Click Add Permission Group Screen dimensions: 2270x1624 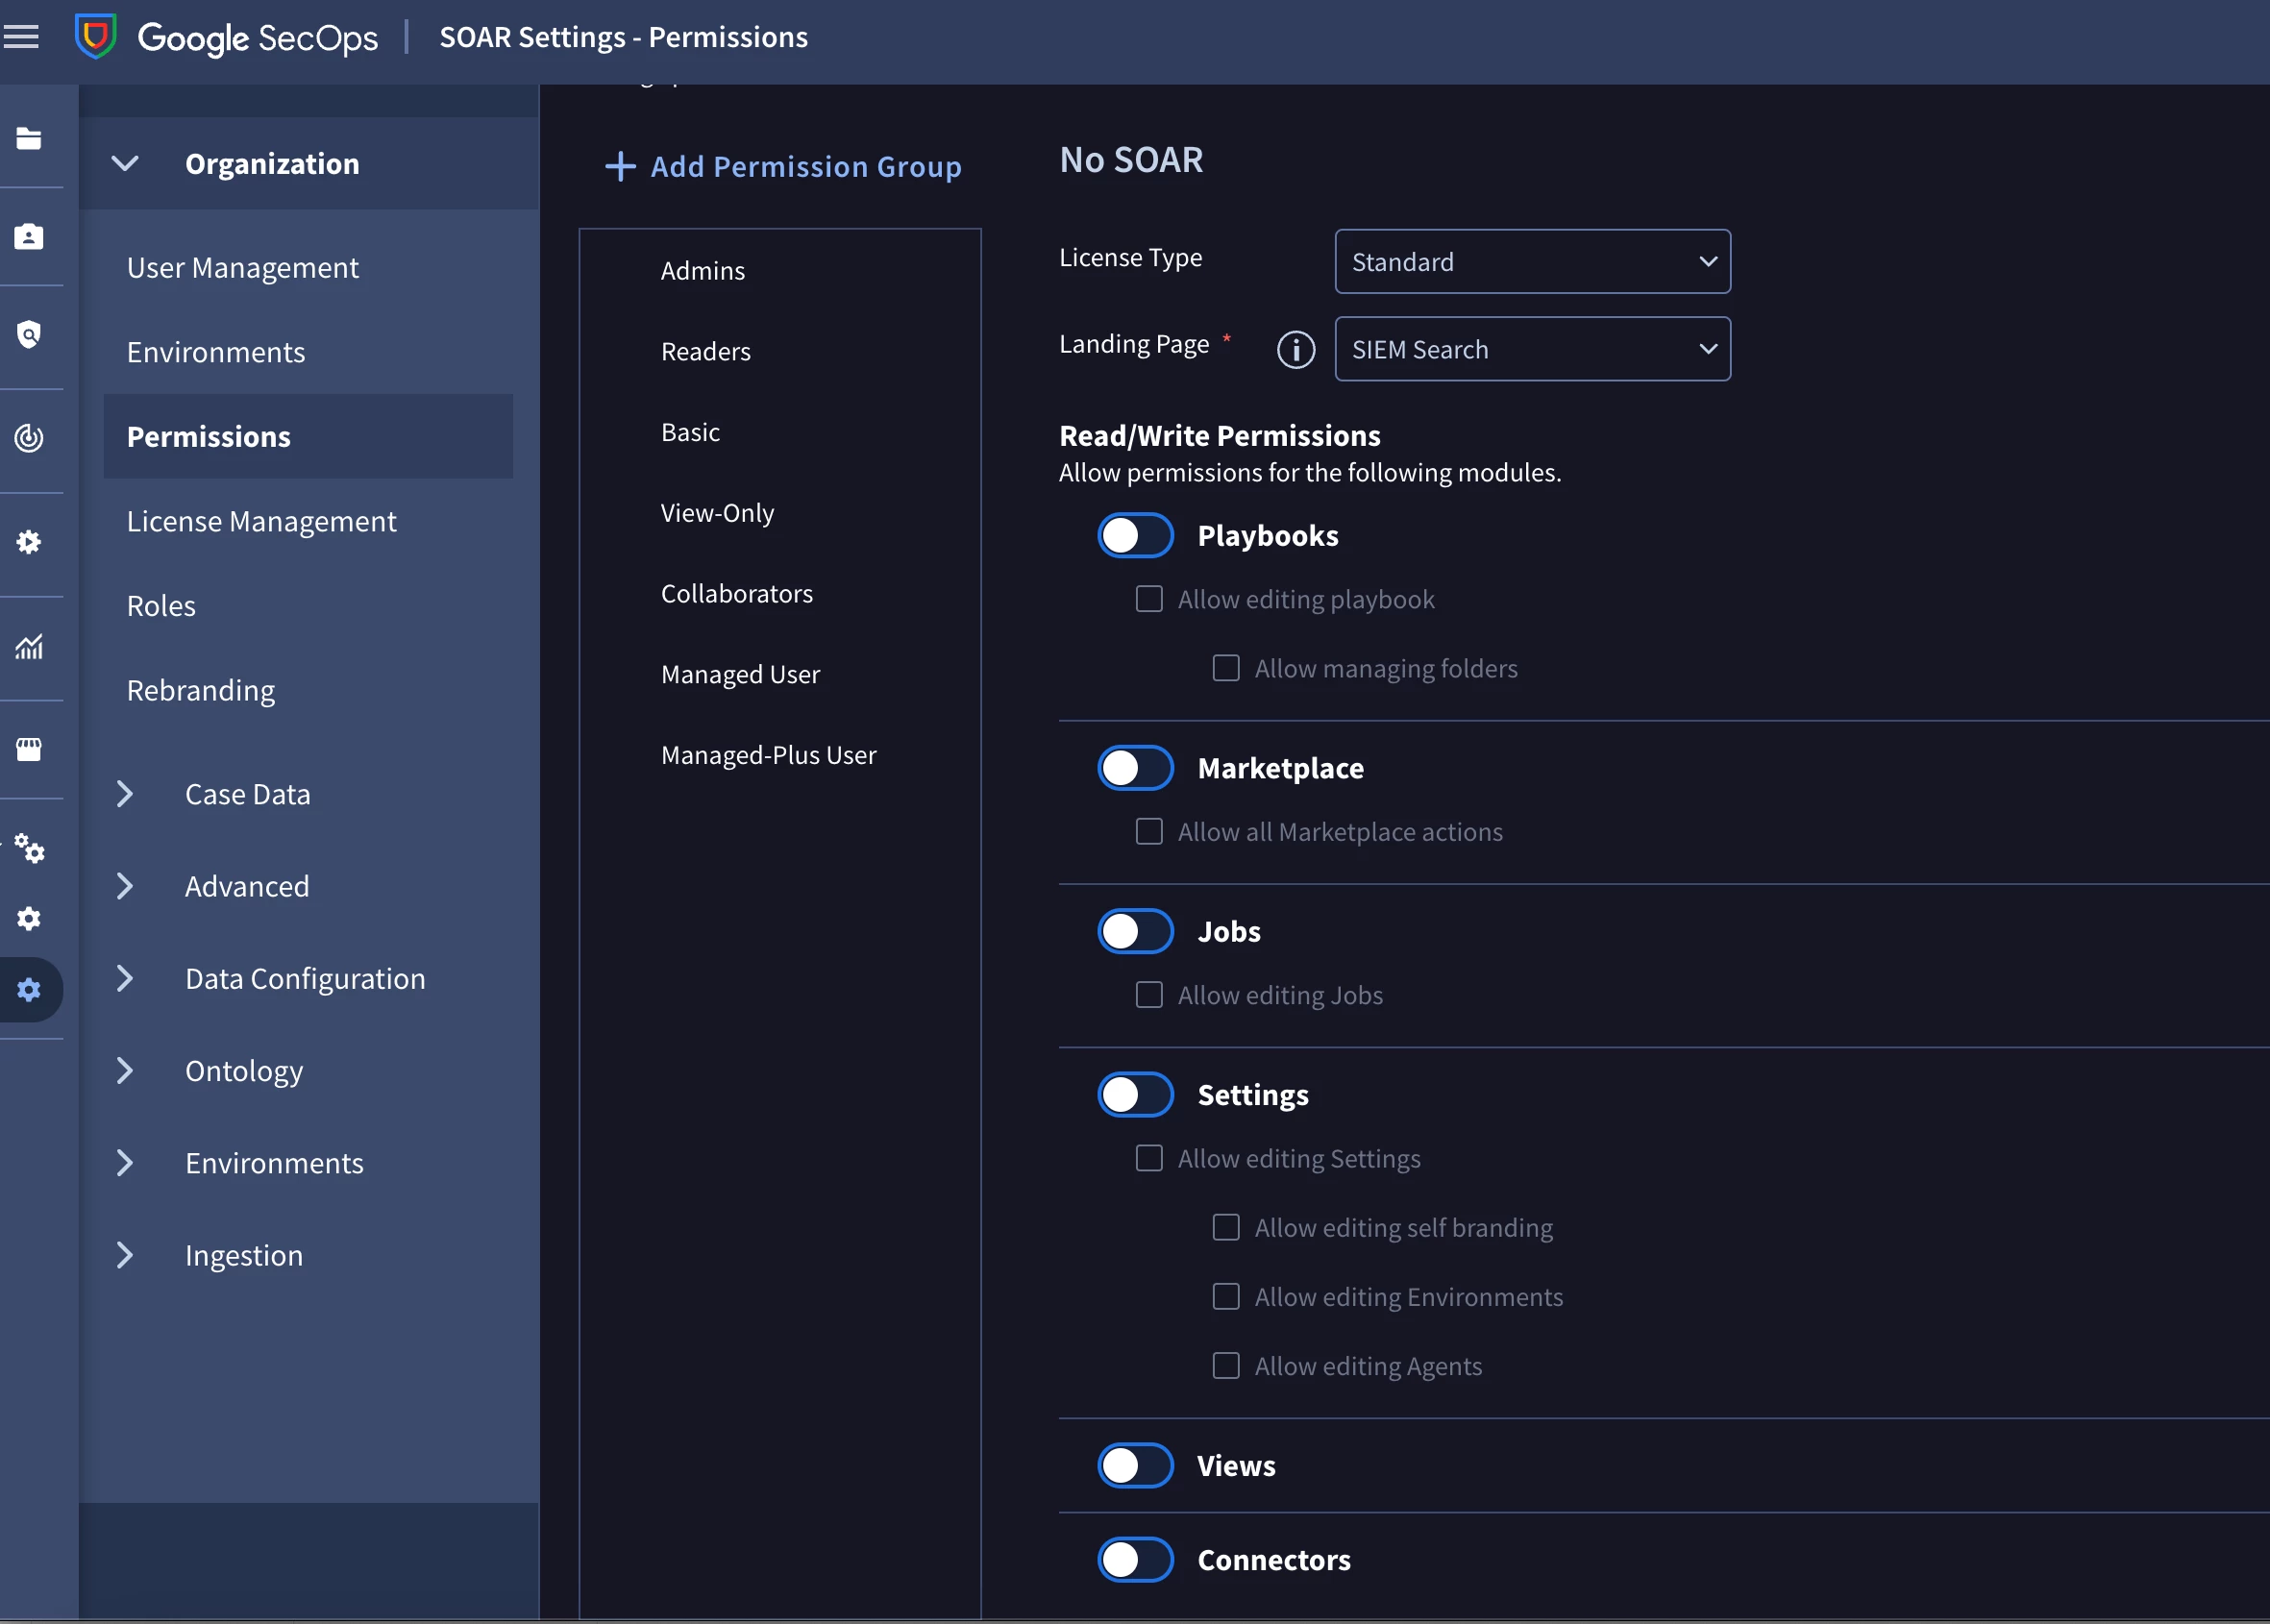point(783,166)
